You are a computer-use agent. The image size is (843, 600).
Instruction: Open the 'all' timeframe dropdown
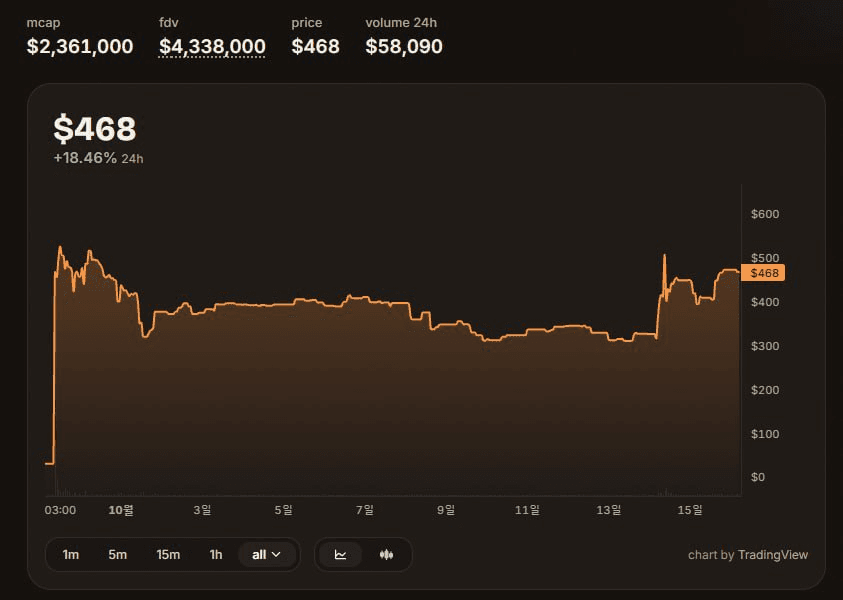267,554
